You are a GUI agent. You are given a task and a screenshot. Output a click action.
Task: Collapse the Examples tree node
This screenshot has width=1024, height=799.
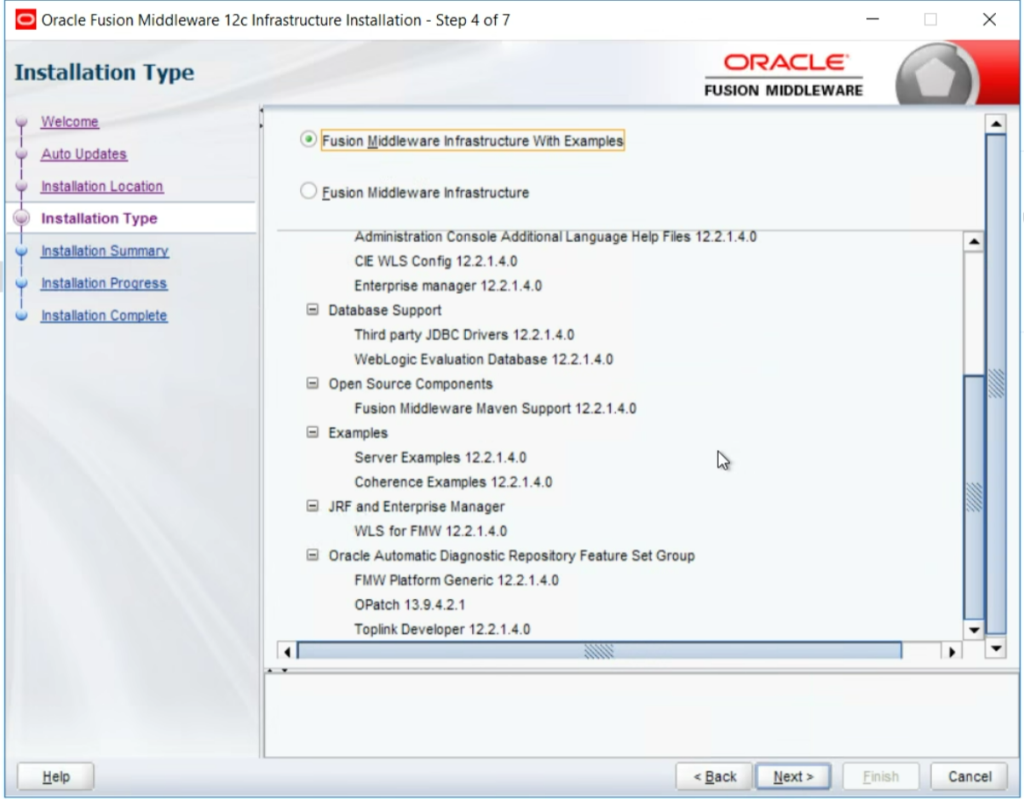(313, 432)
